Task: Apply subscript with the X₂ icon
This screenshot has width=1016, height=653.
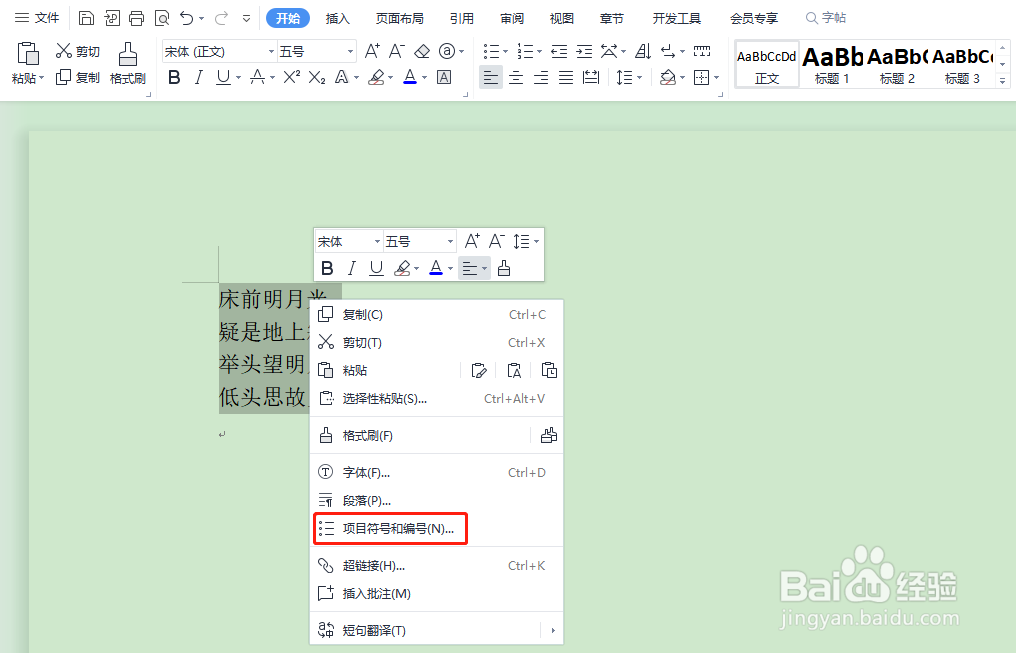Action: [x=317, y=77]
